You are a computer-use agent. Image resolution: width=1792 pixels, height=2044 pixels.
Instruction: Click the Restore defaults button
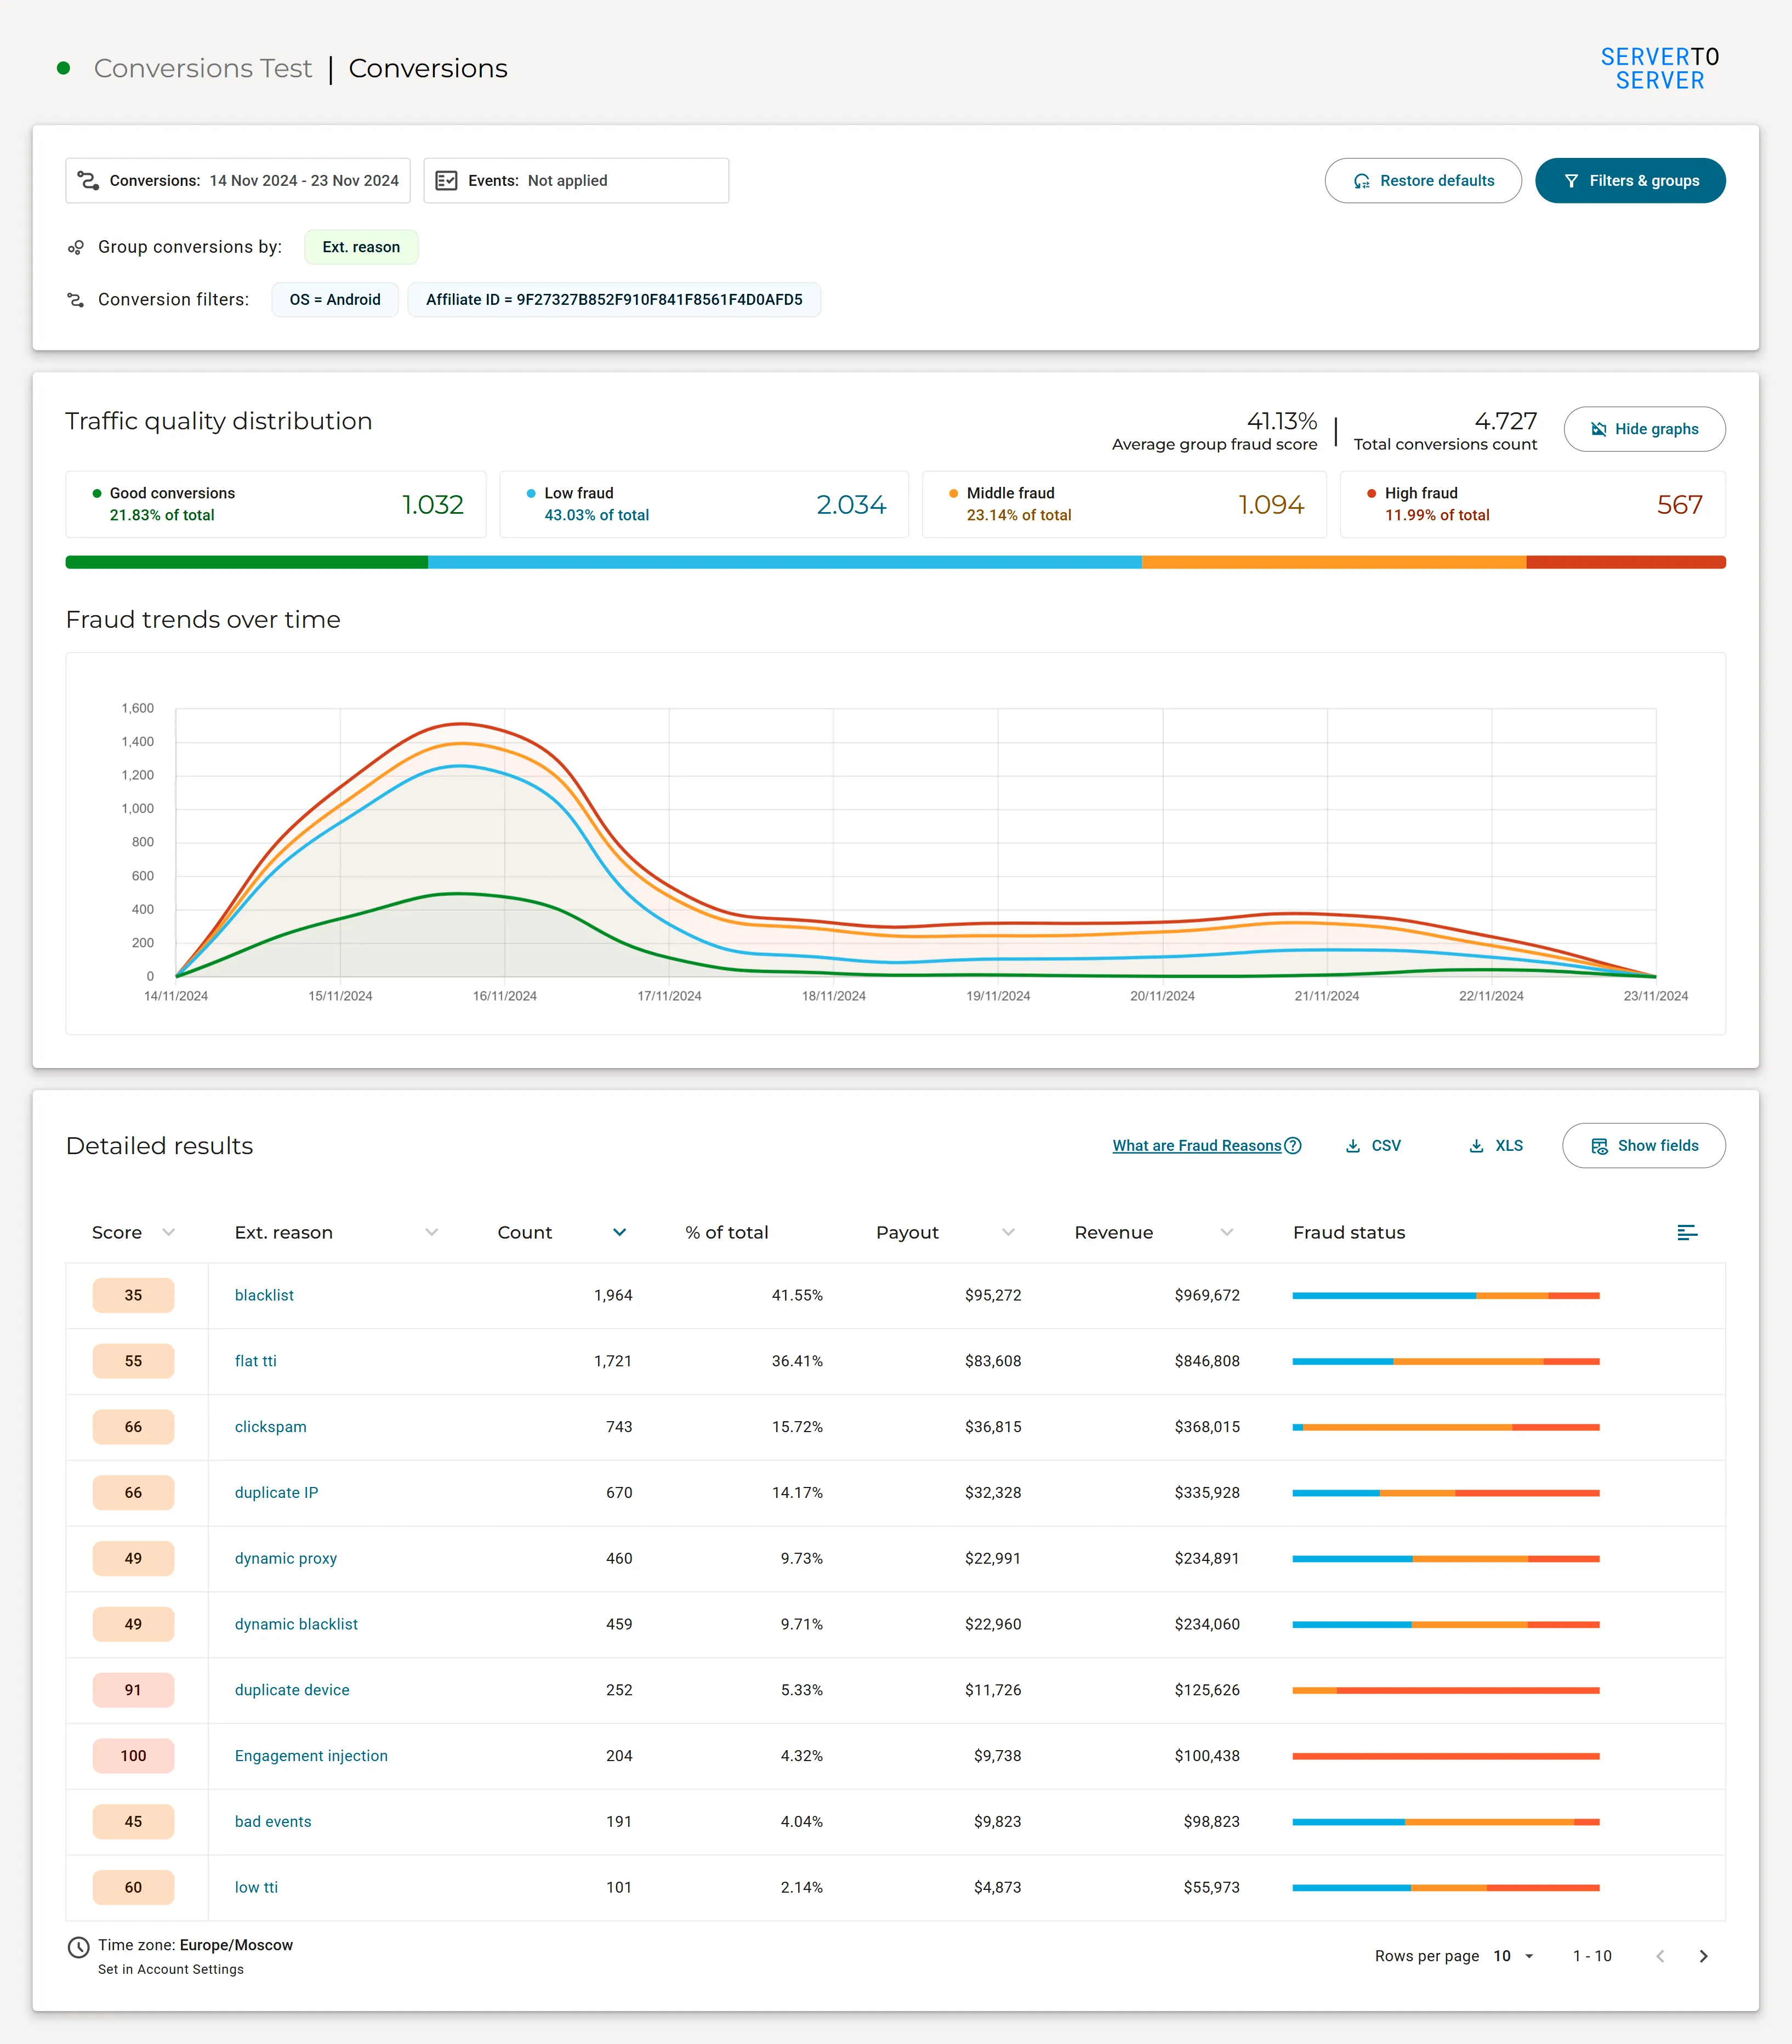point(1423,181)
